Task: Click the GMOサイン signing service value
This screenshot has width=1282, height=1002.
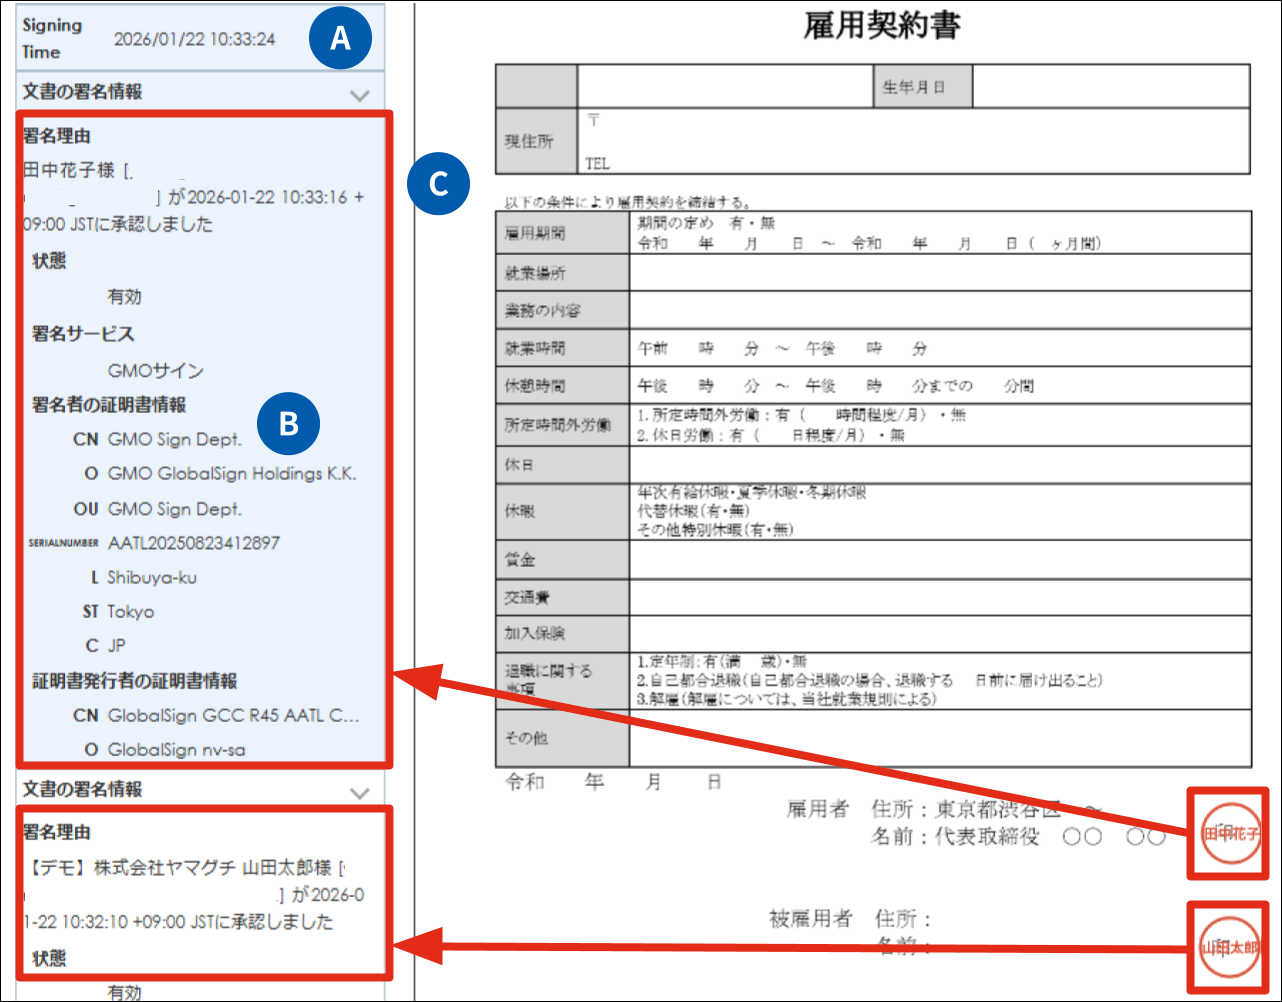Action: point(155,371)
